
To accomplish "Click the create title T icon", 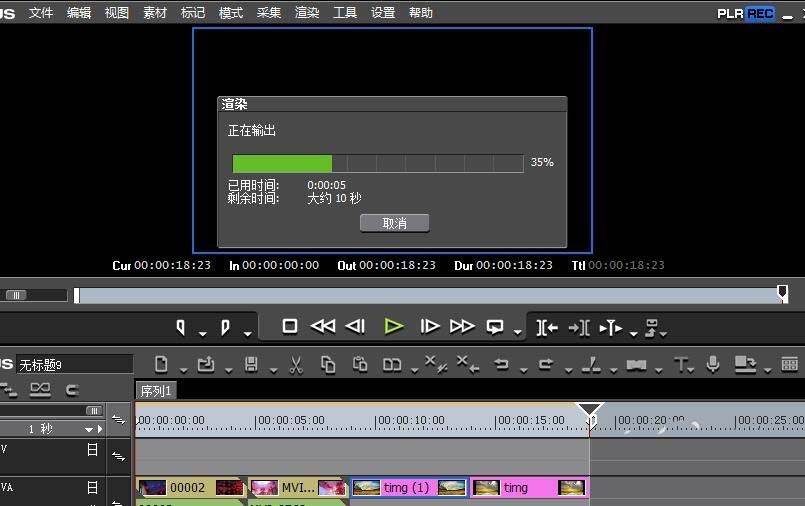I will coord(681,364).
